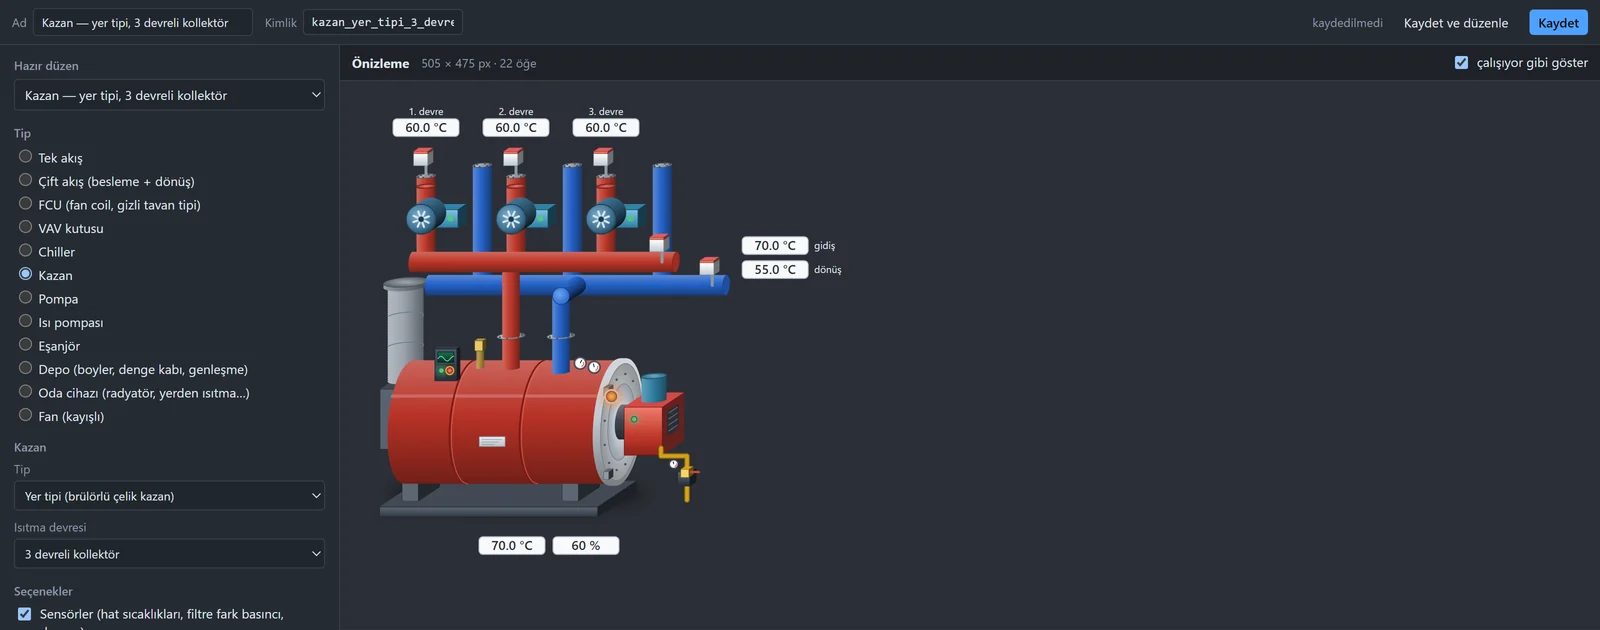Viewport: 1600px width, 630px height.
Task: Toggle the Sensörler checkbox
Action: click(25, 614)
